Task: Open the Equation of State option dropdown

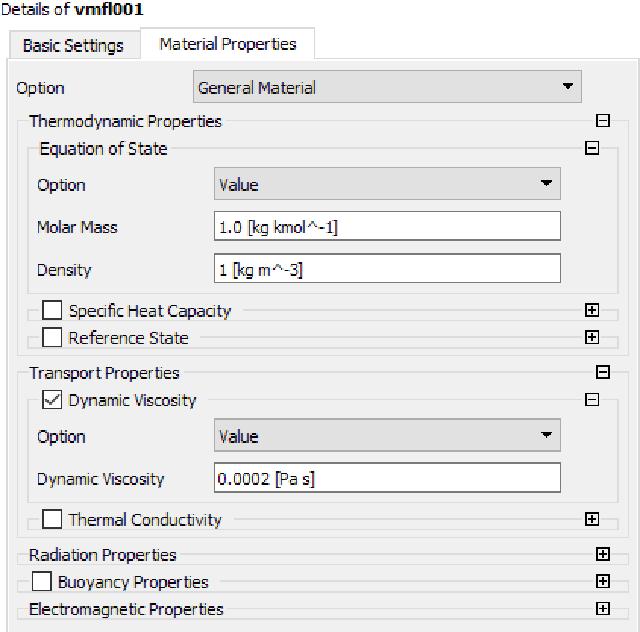Action: [x=387, y=184]
